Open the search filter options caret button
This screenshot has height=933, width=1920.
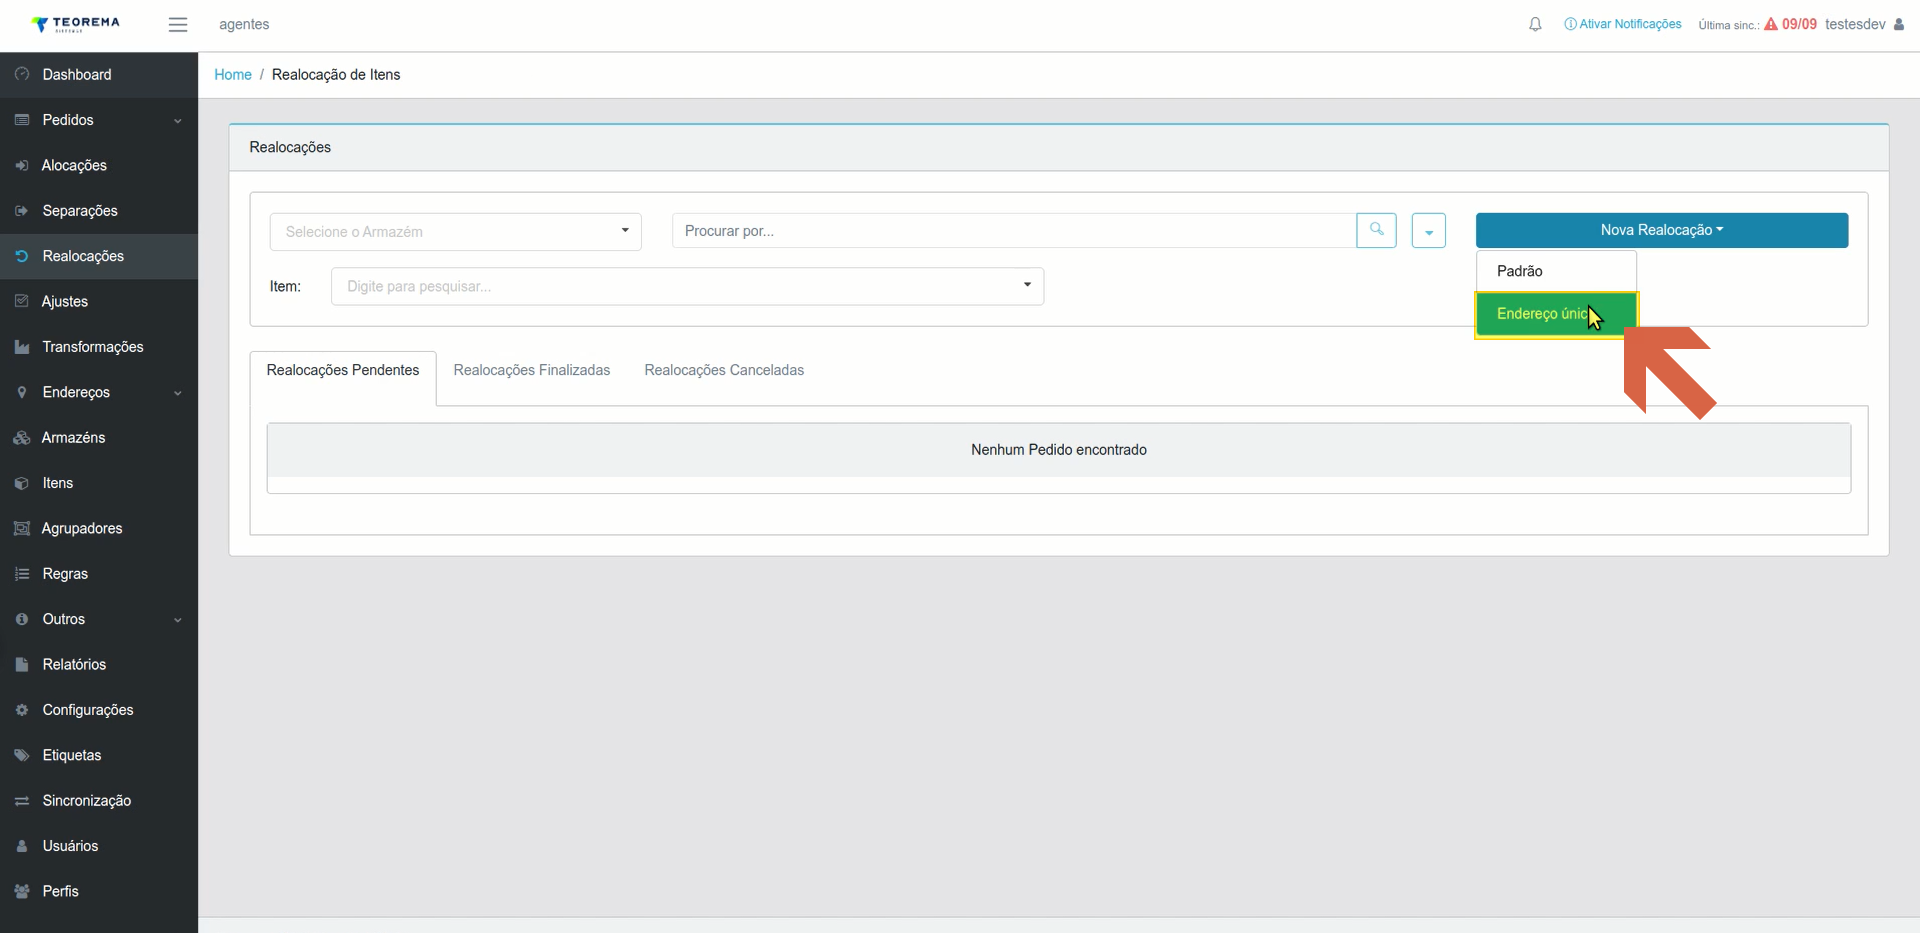[x=1428, y=231]
